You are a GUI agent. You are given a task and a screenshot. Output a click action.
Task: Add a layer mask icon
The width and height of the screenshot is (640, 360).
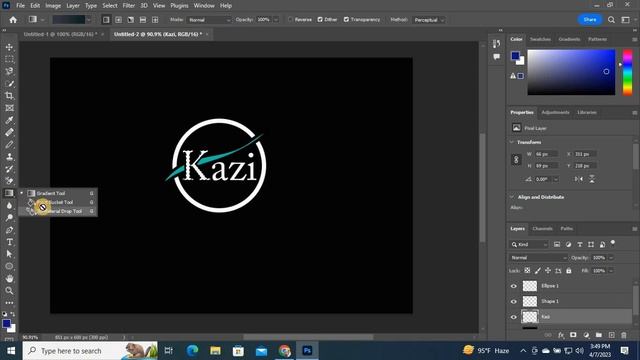click(573, 335)
